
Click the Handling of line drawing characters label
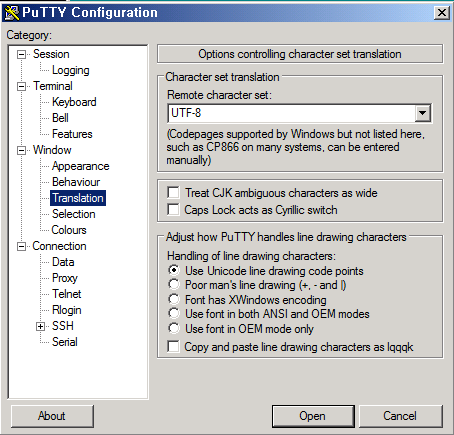(x=251, y=256)
